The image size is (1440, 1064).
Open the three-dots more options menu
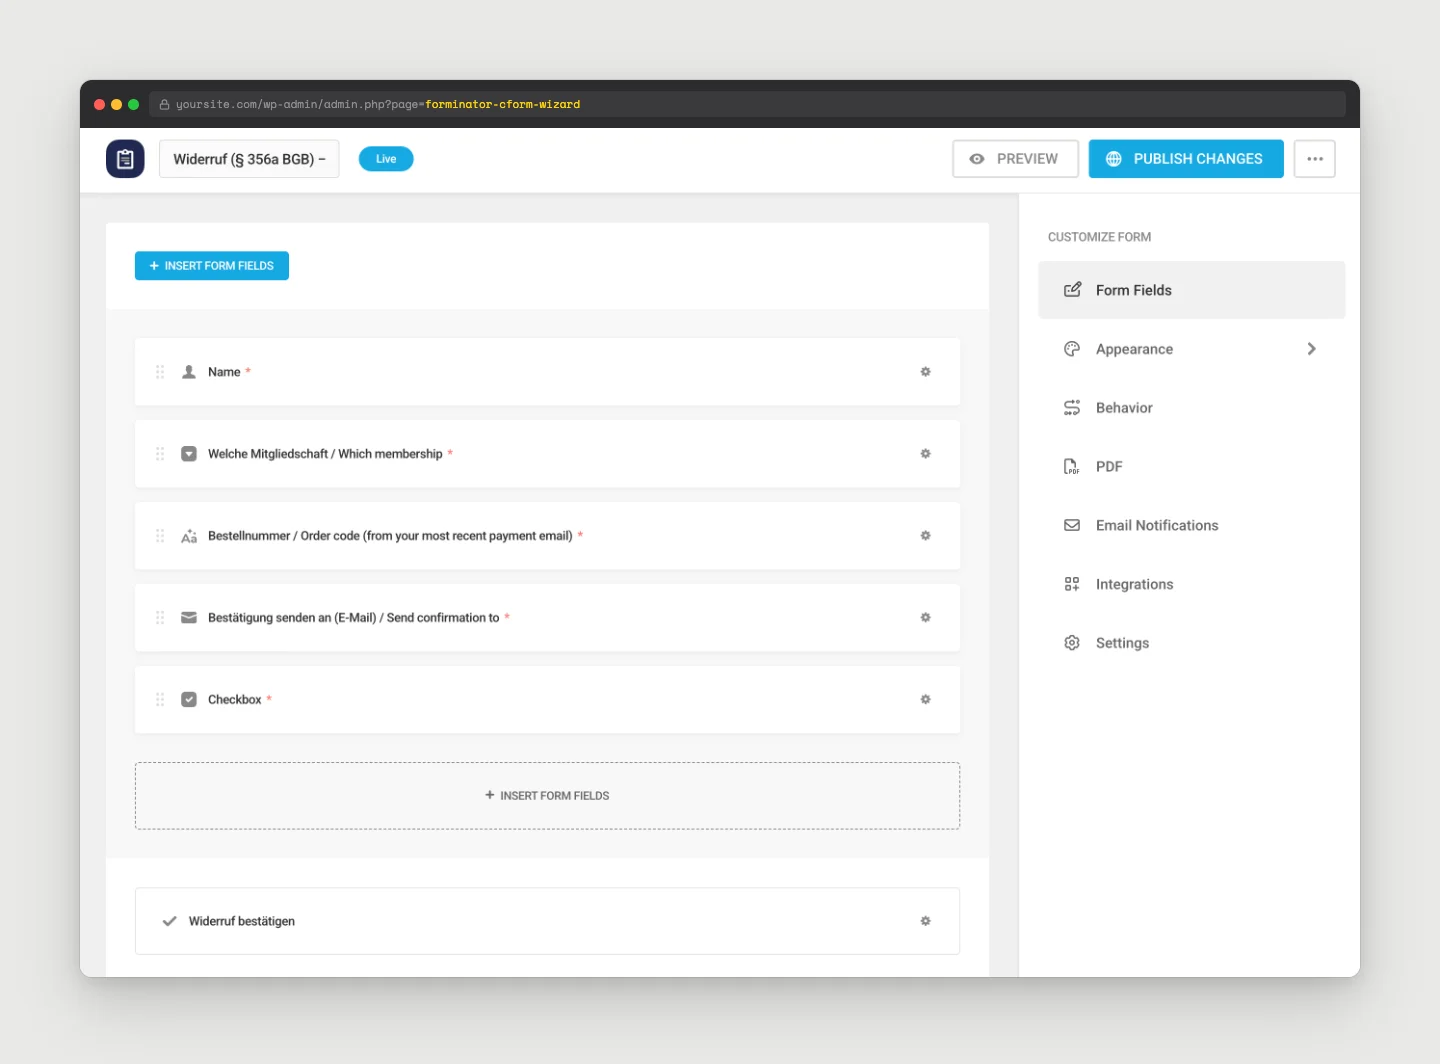[1315, 159]
